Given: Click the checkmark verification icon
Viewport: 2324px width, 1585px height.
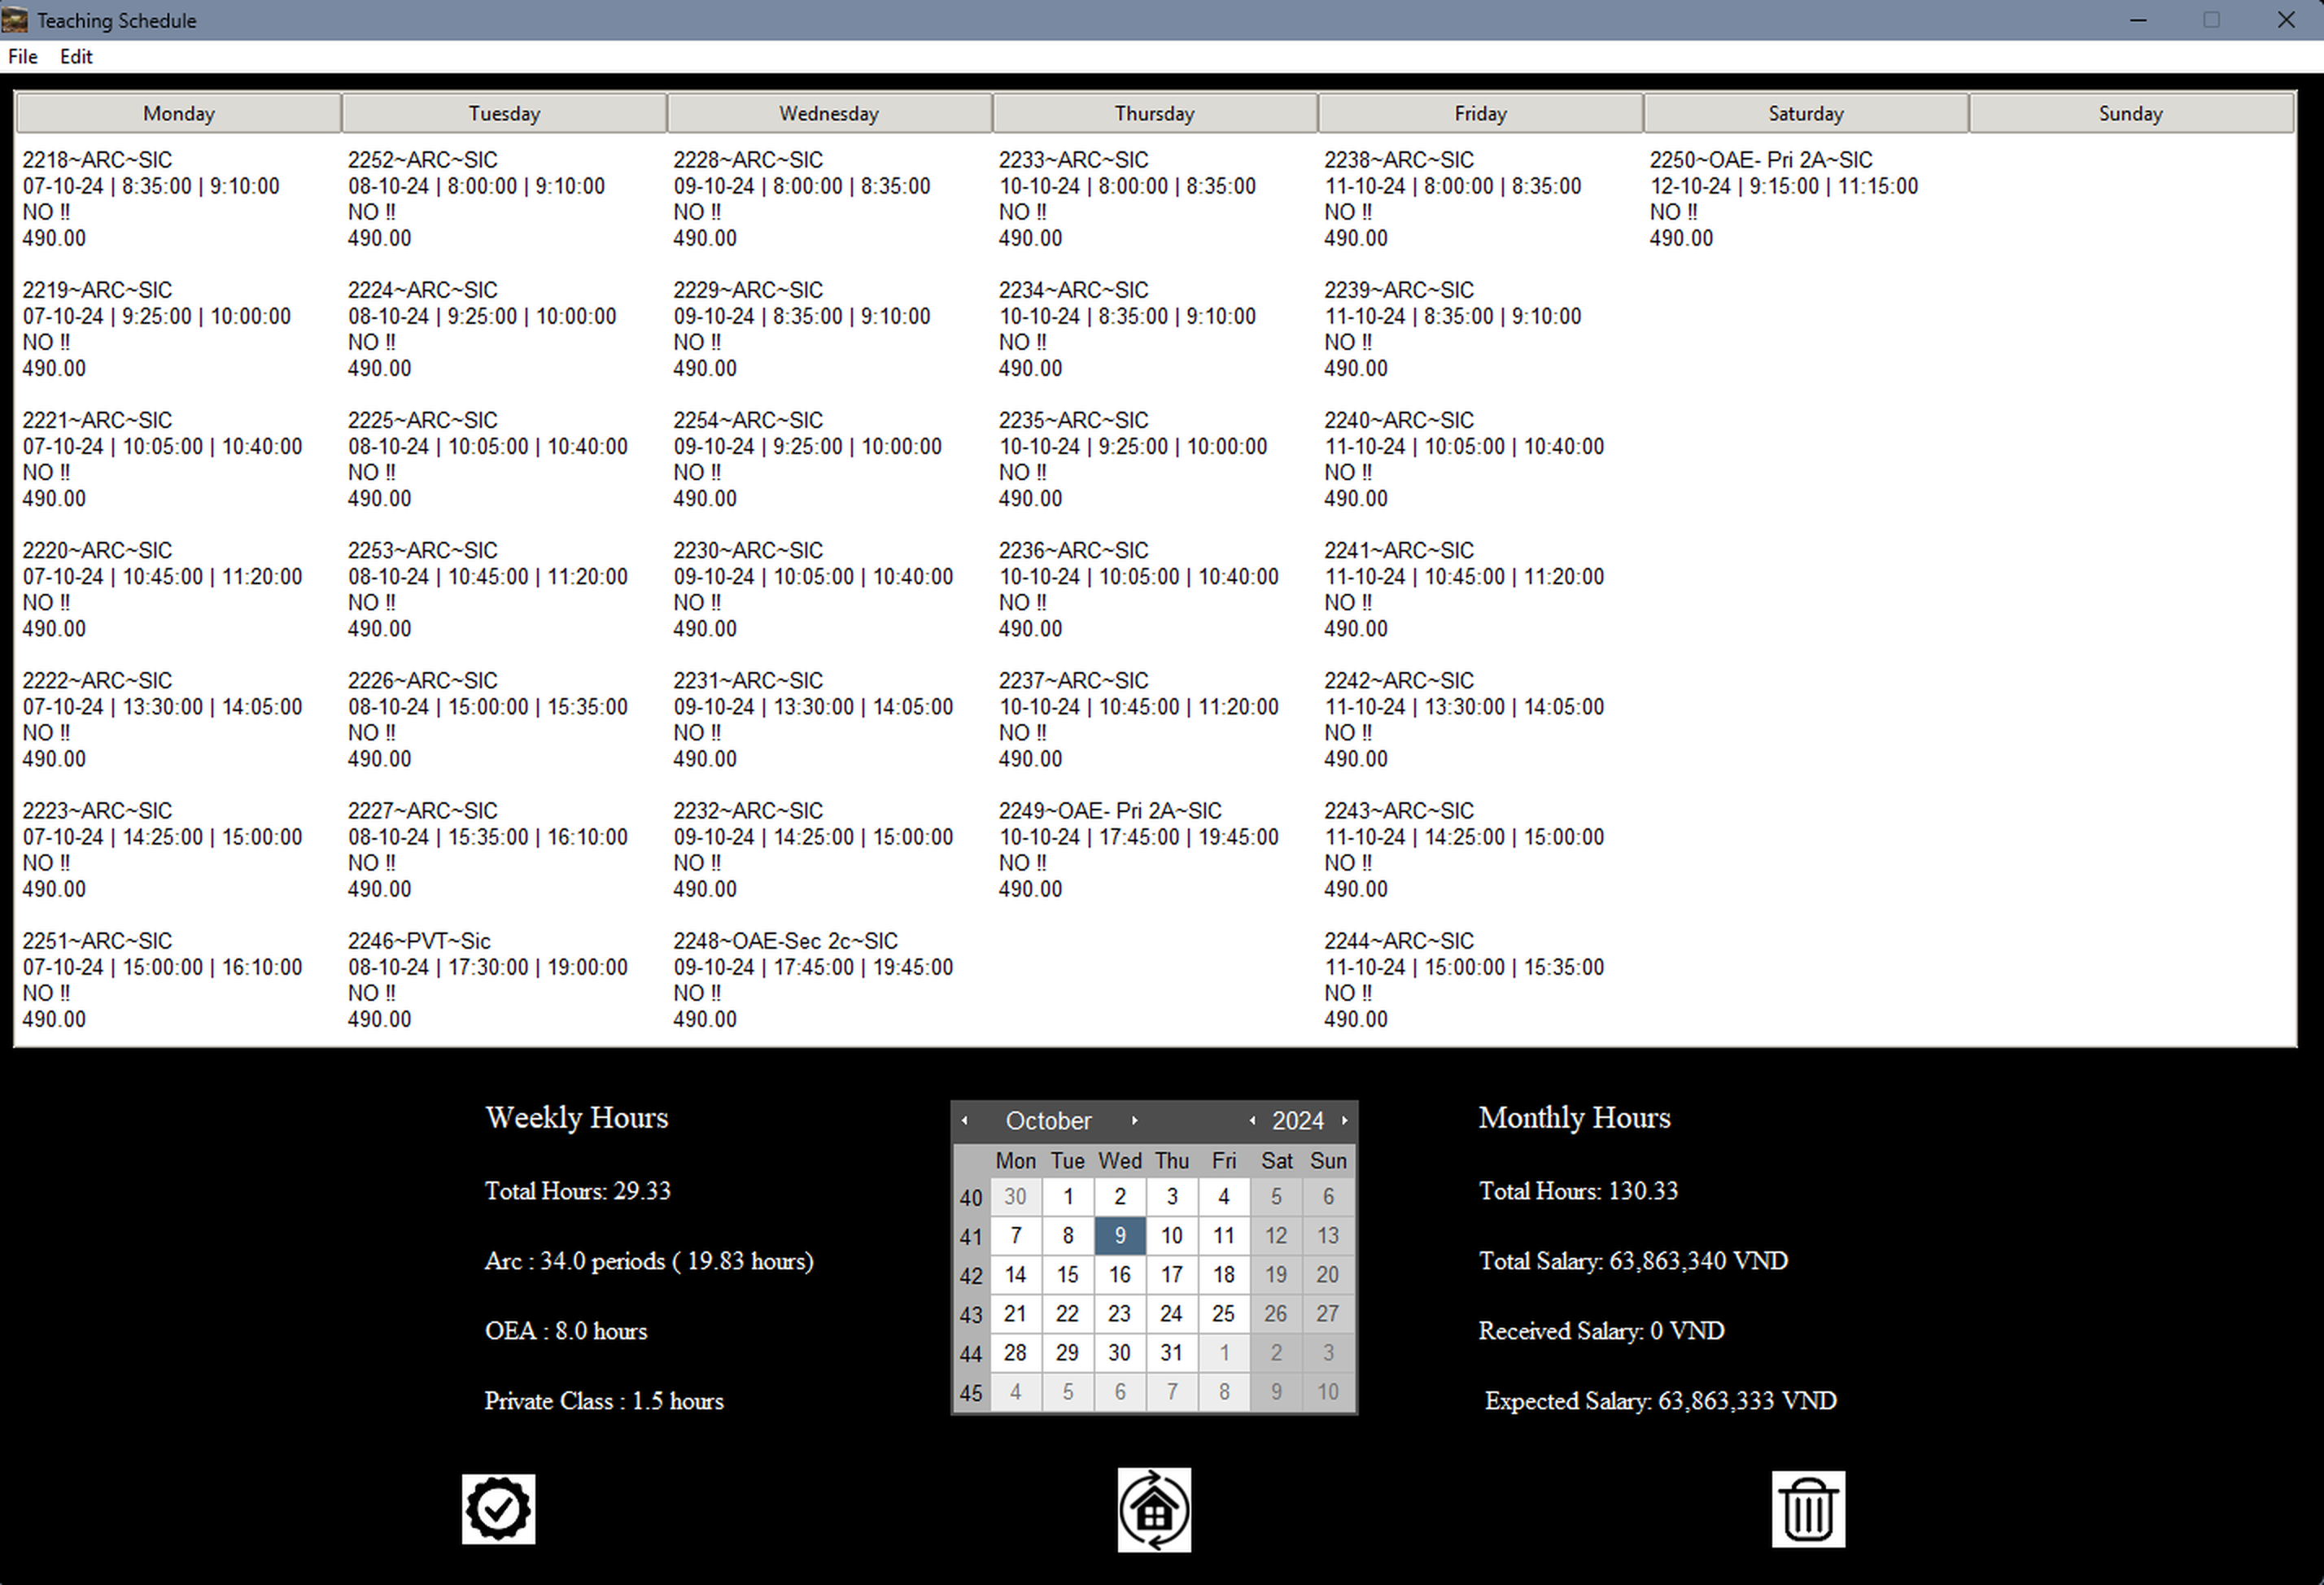Looking at the screenshot, I should (498, 1509).
